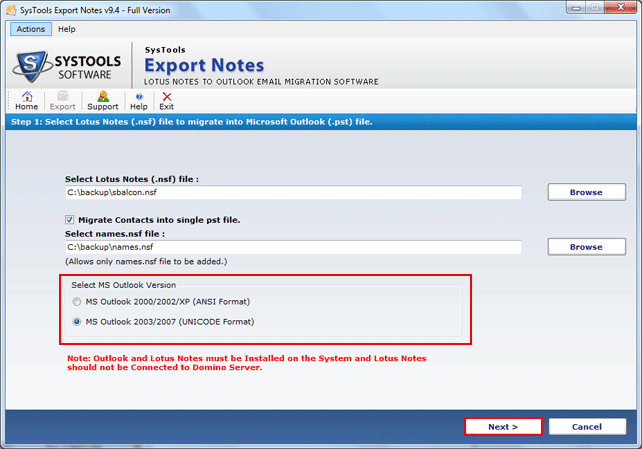642x449 pixels.
Task: Minimize the Export Notes window
Action: (576, 8)
